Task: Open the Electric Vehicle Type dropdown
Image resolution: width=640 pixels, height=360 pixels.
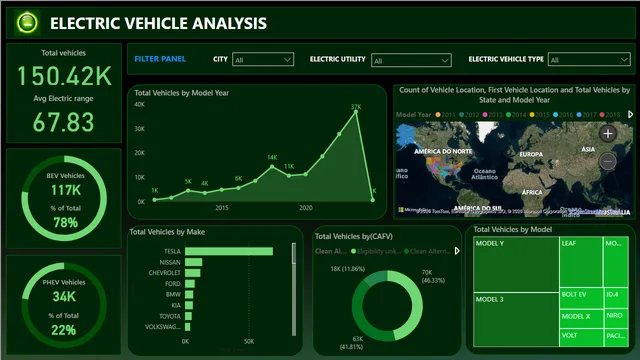Action: pyautogui.click(x=589, y=60)
